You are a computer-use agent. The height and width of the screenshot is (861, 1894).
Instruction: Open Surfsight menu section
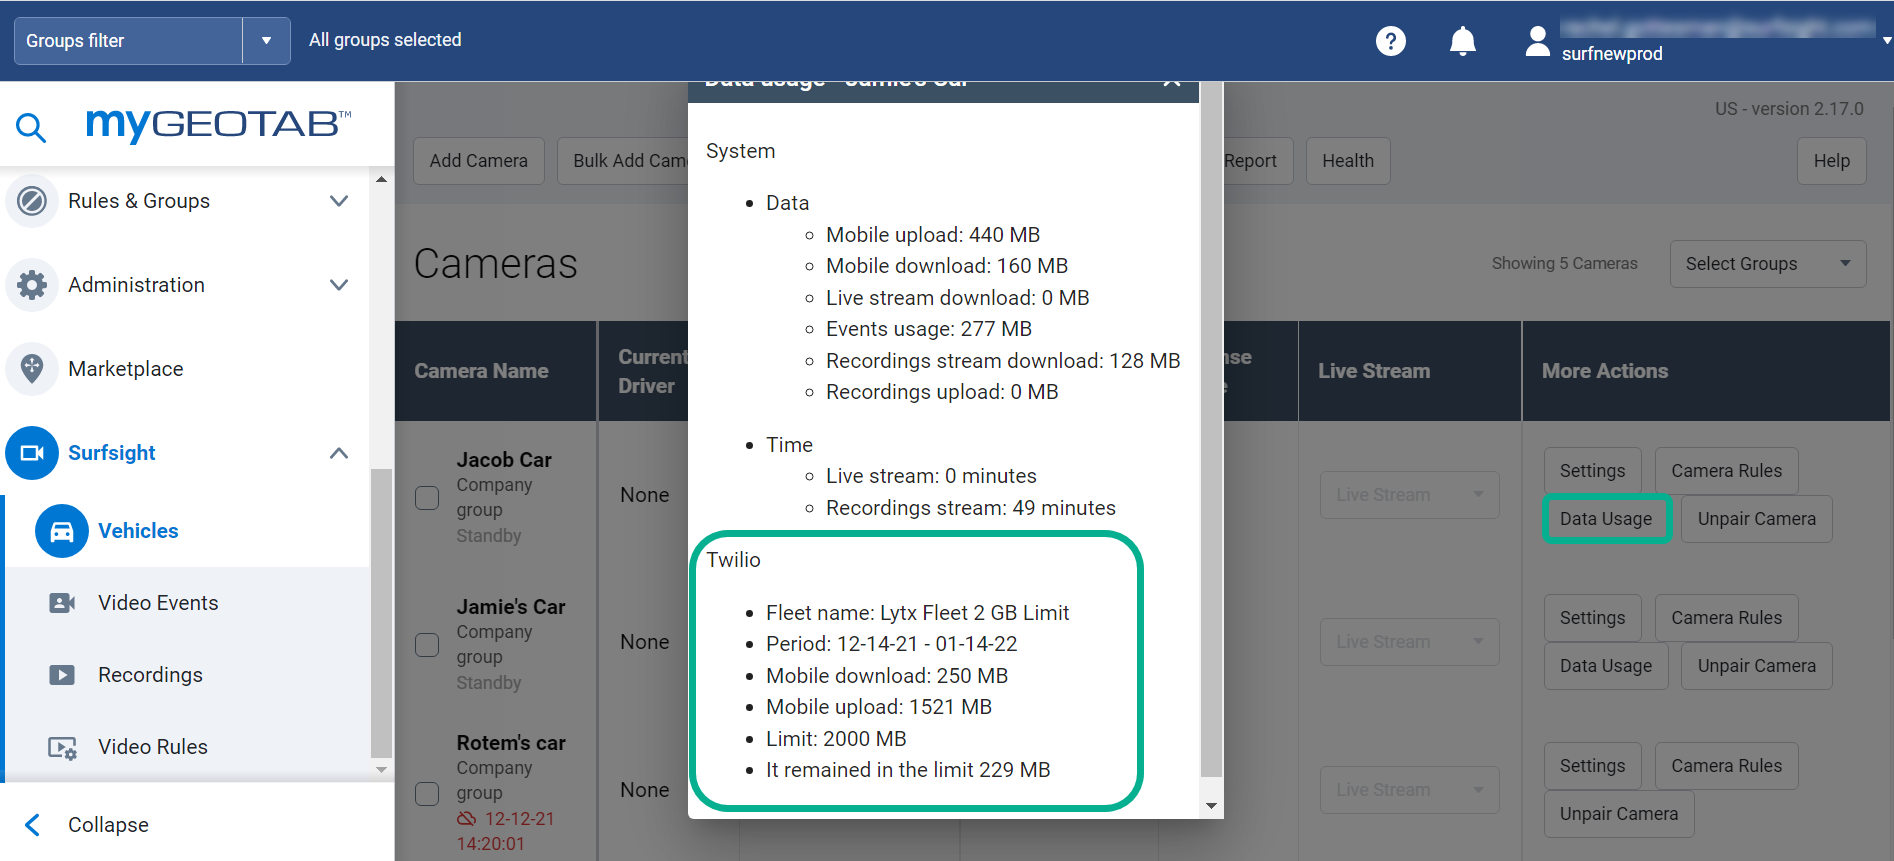[112, 453]
